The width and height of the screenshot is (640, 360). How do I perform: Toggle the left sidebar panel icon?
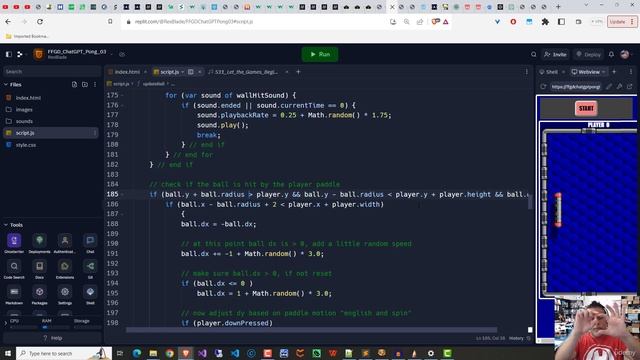(9, 54)
